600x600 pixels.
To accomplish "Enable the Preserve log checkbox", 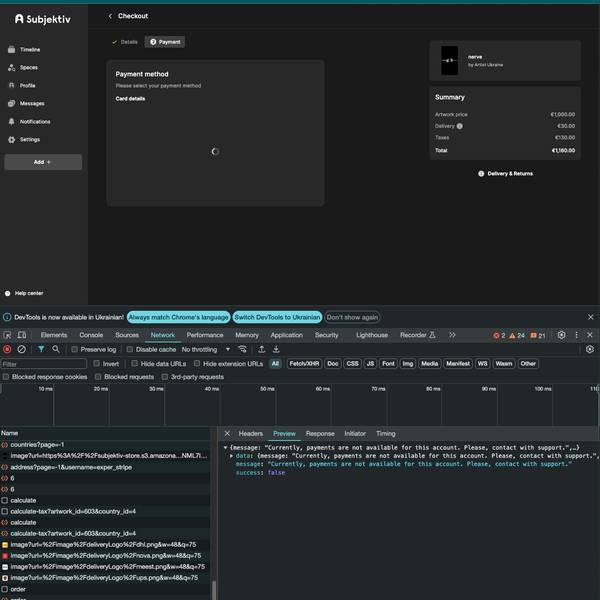I will [x=74, y=349].
